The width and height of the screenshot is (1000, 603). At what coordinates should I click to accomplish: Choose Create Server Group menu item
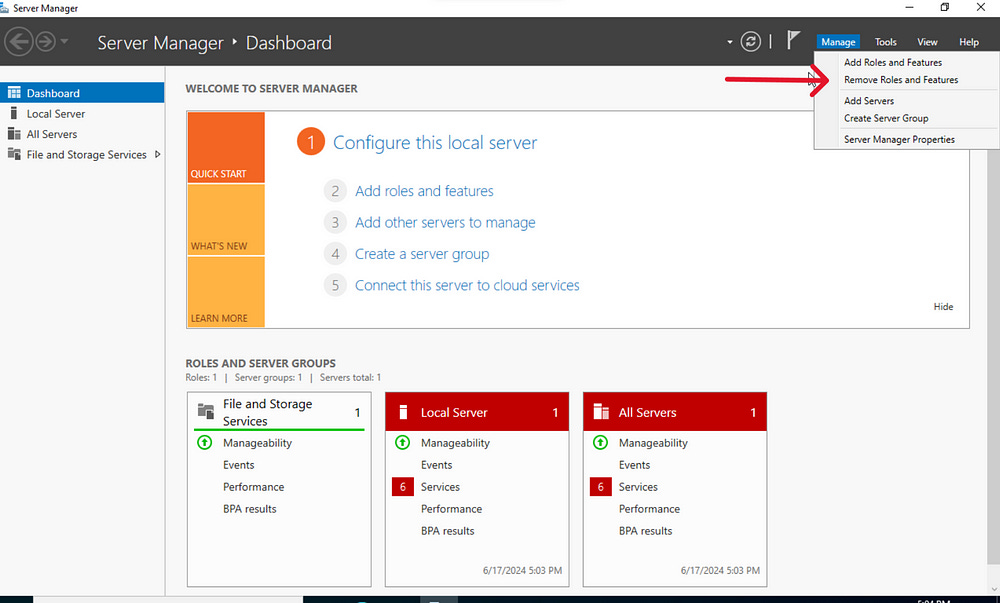point(886,119)
